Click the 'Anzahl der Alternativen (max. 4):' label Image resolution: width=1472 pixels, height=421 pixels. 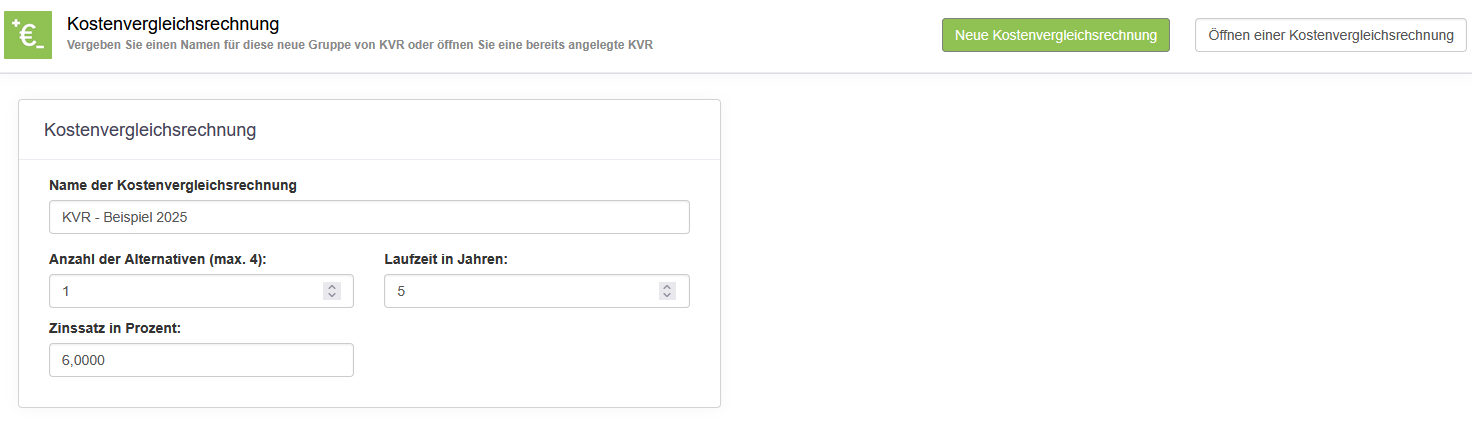[158, 259]
